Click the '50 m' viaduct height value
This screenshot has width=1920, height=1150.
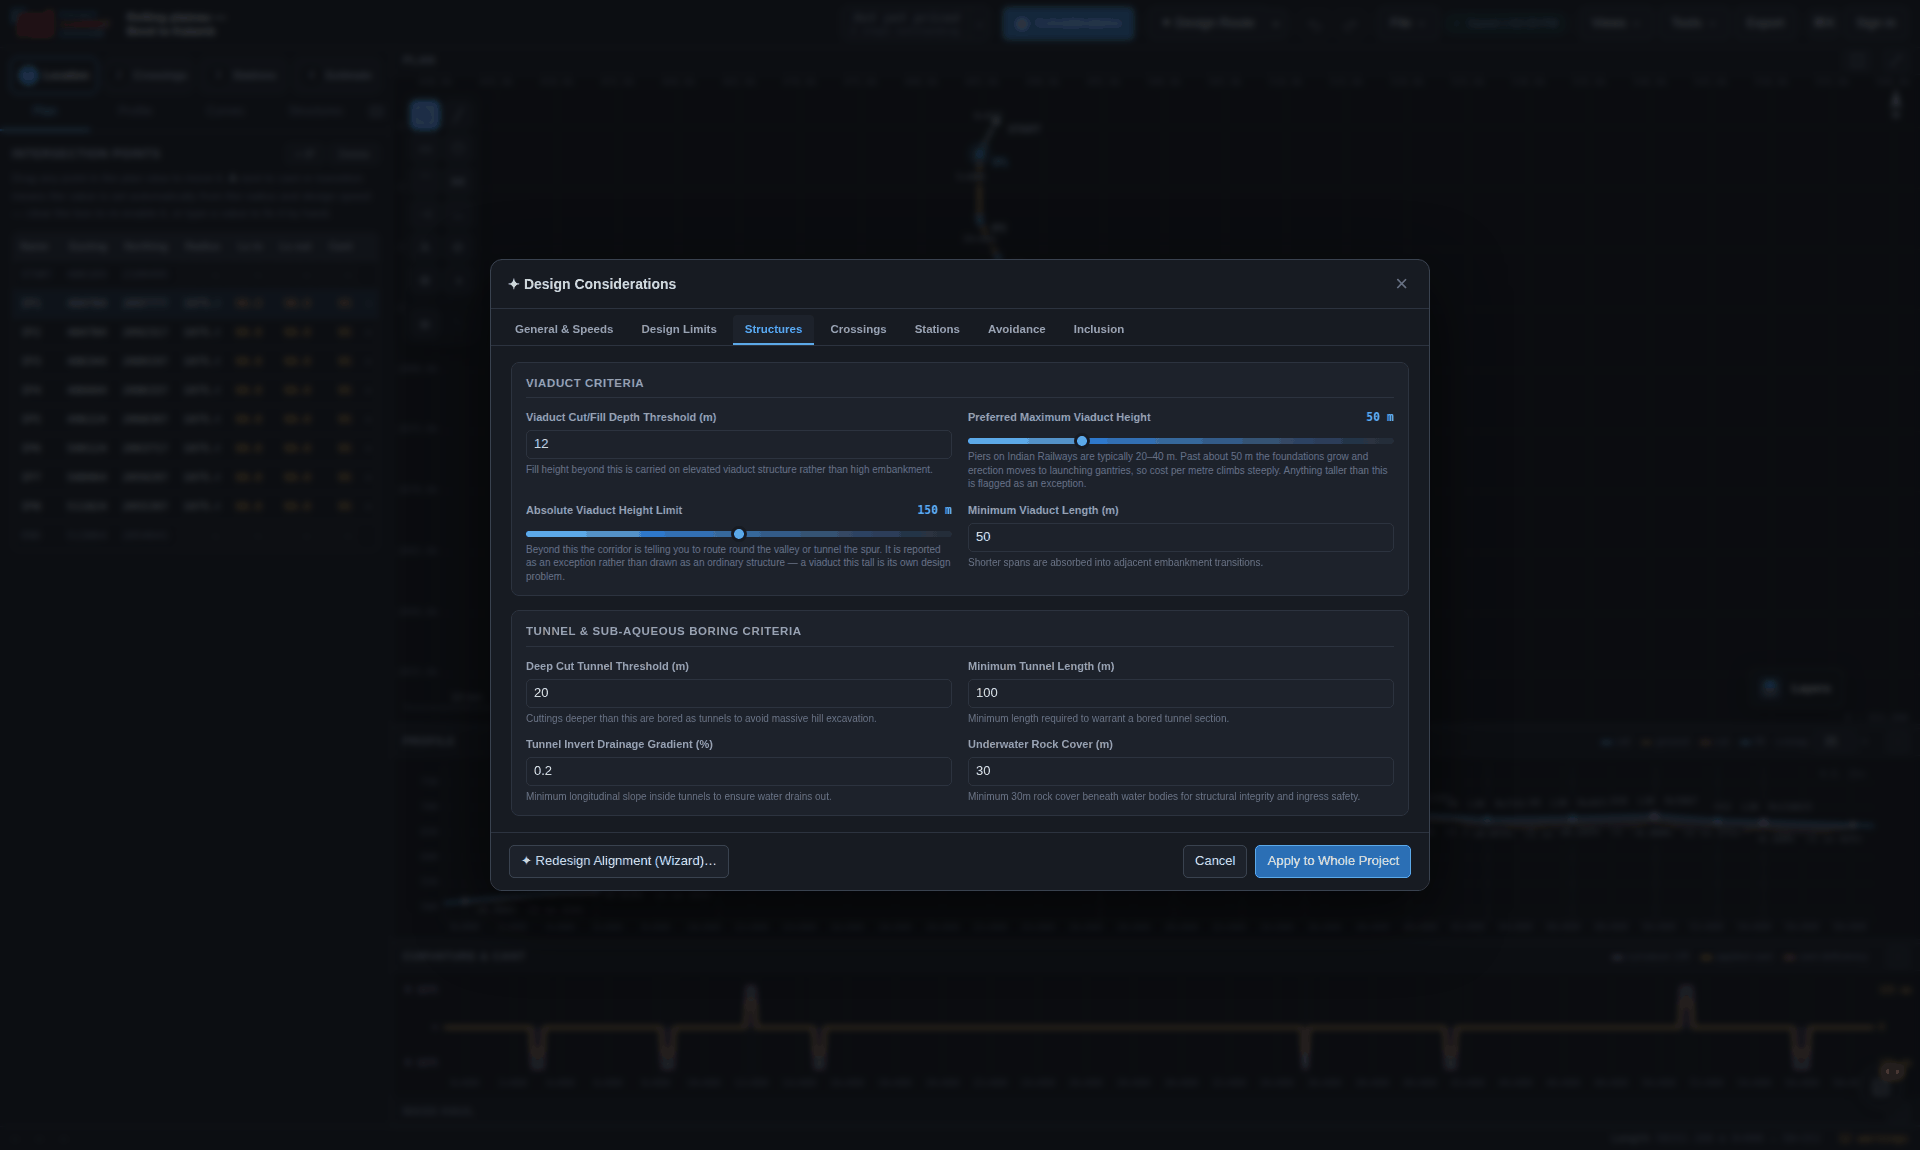(1379, 417)
